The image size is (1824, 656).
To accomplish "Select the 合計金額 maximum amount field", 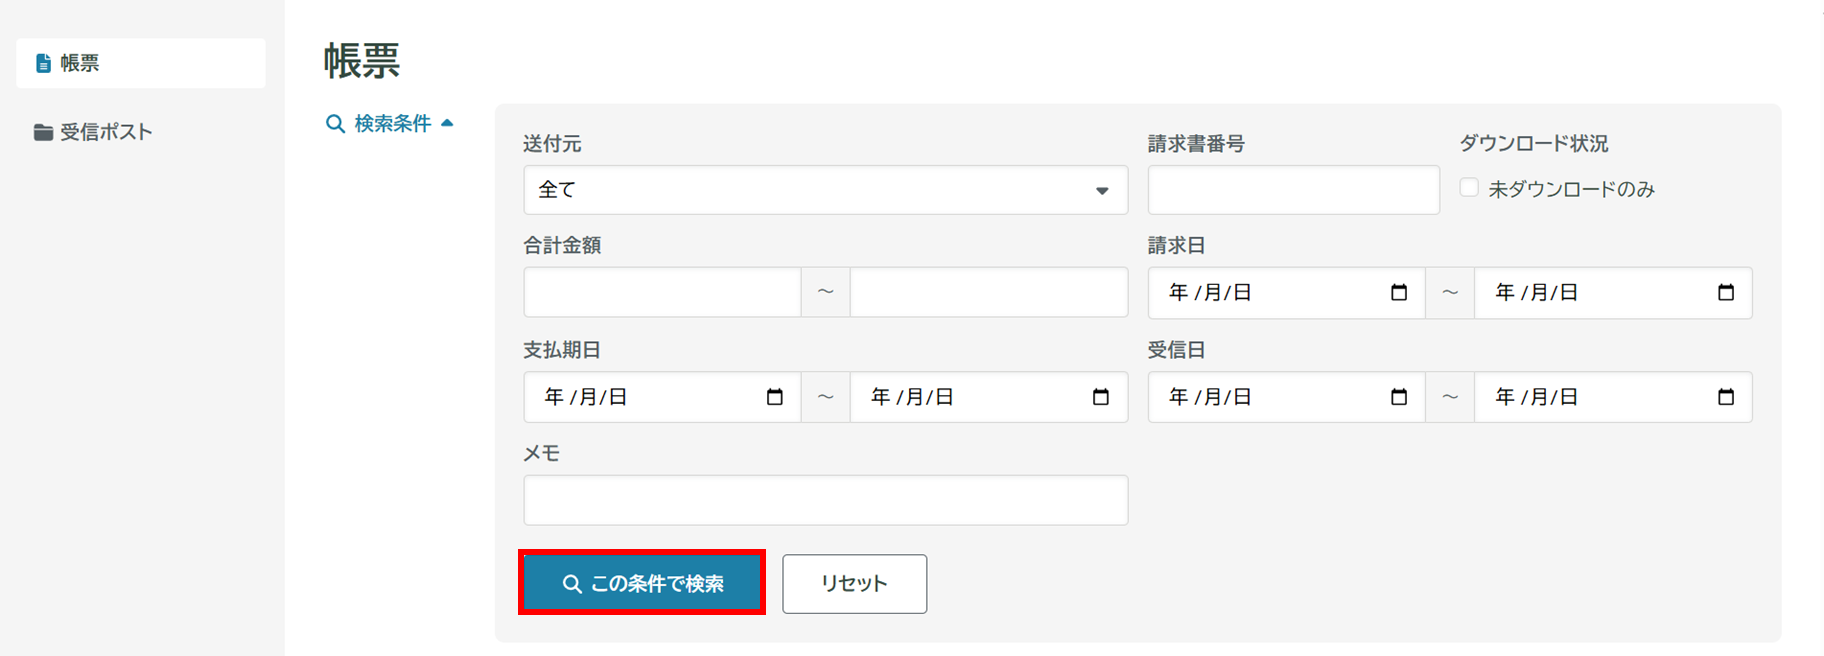I will coord(988,292).
